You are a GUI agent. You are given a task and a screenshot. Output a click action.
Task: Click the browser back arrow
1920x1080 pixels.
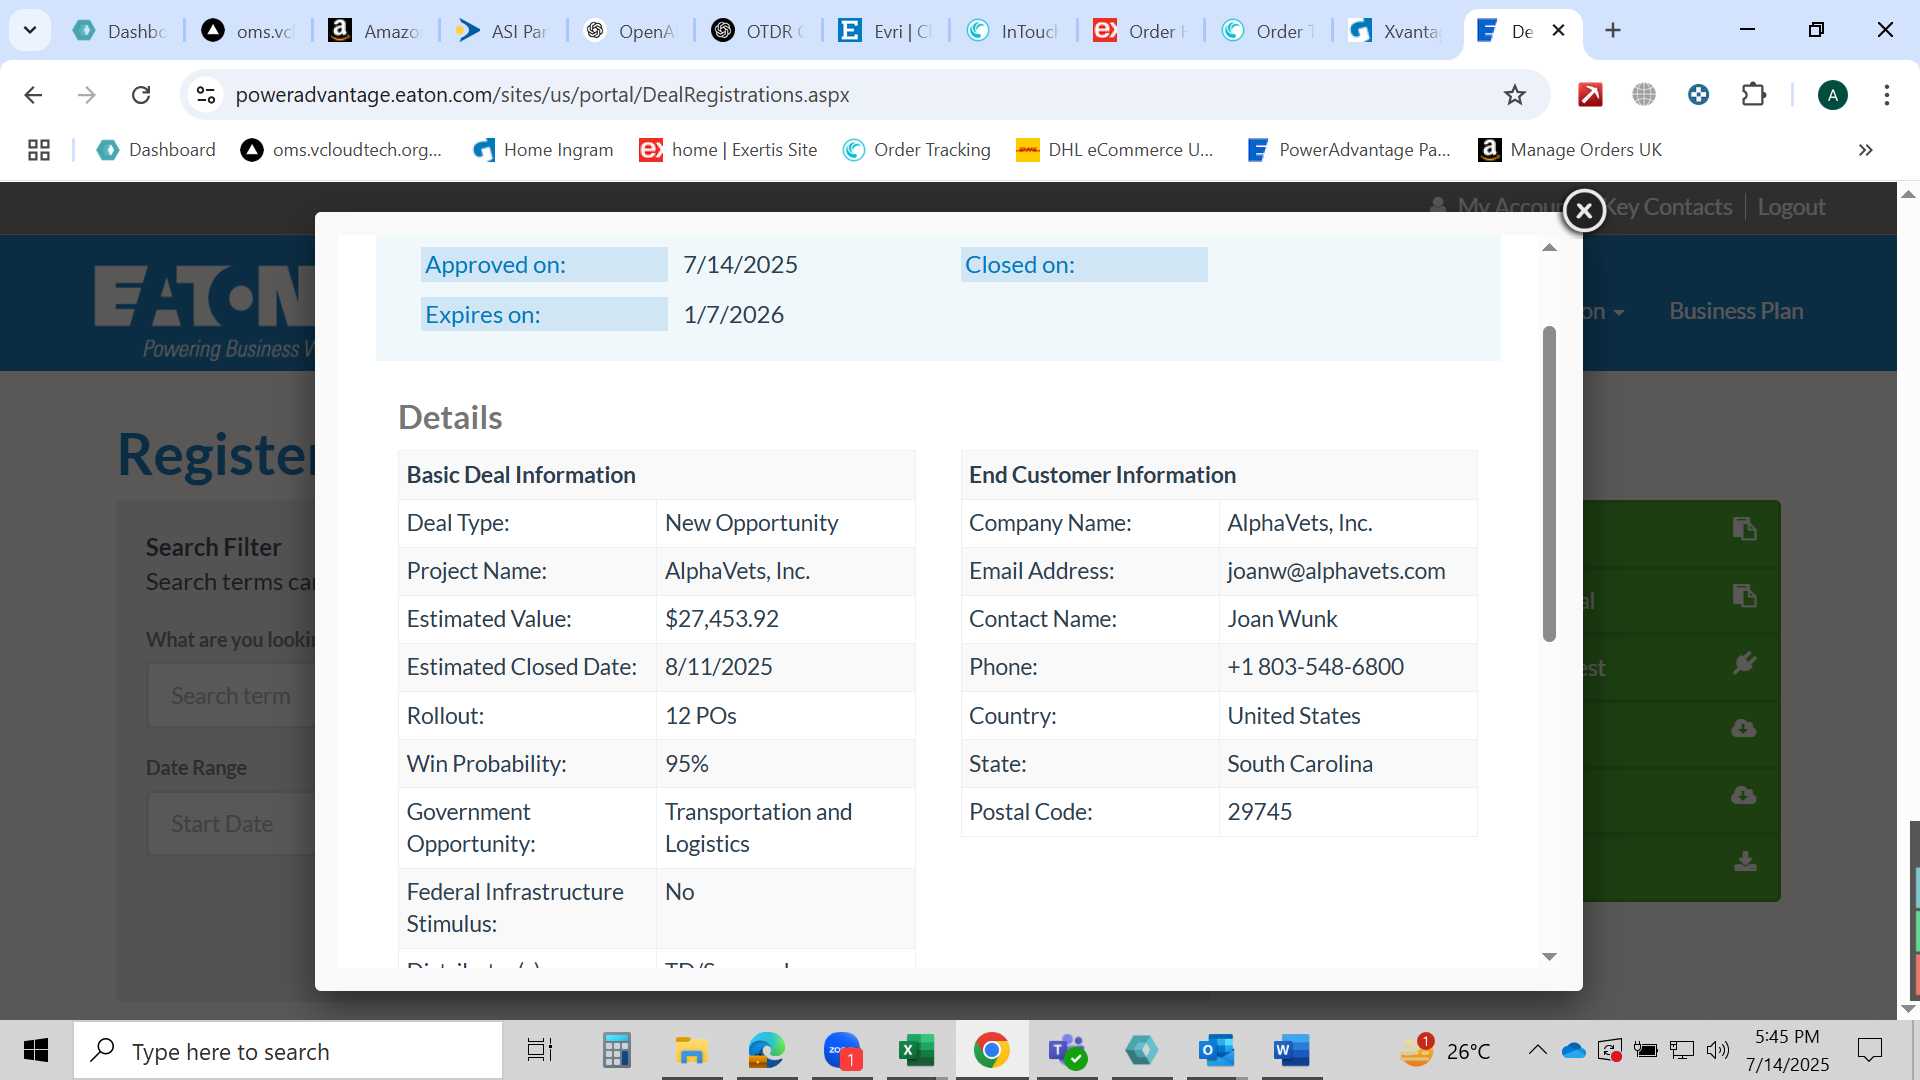click(x=33, y=95)
